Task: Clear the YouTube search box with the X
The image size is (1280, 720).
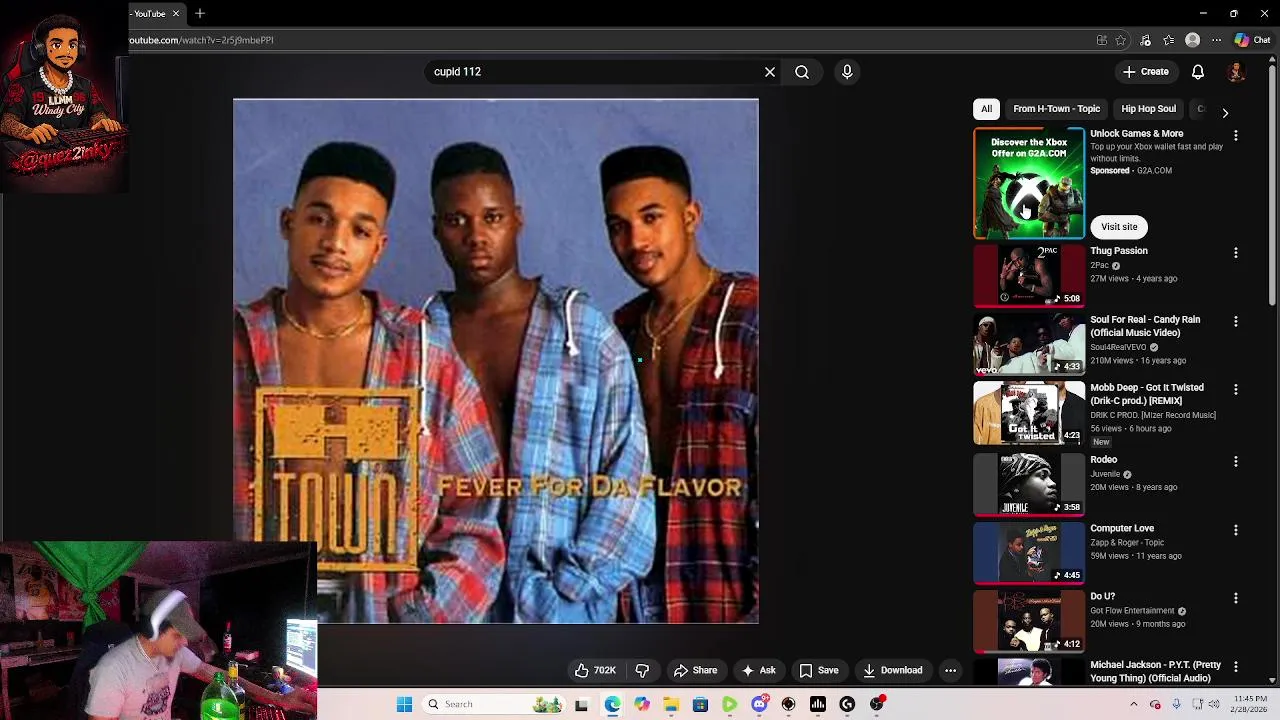Action: point(770,72)
